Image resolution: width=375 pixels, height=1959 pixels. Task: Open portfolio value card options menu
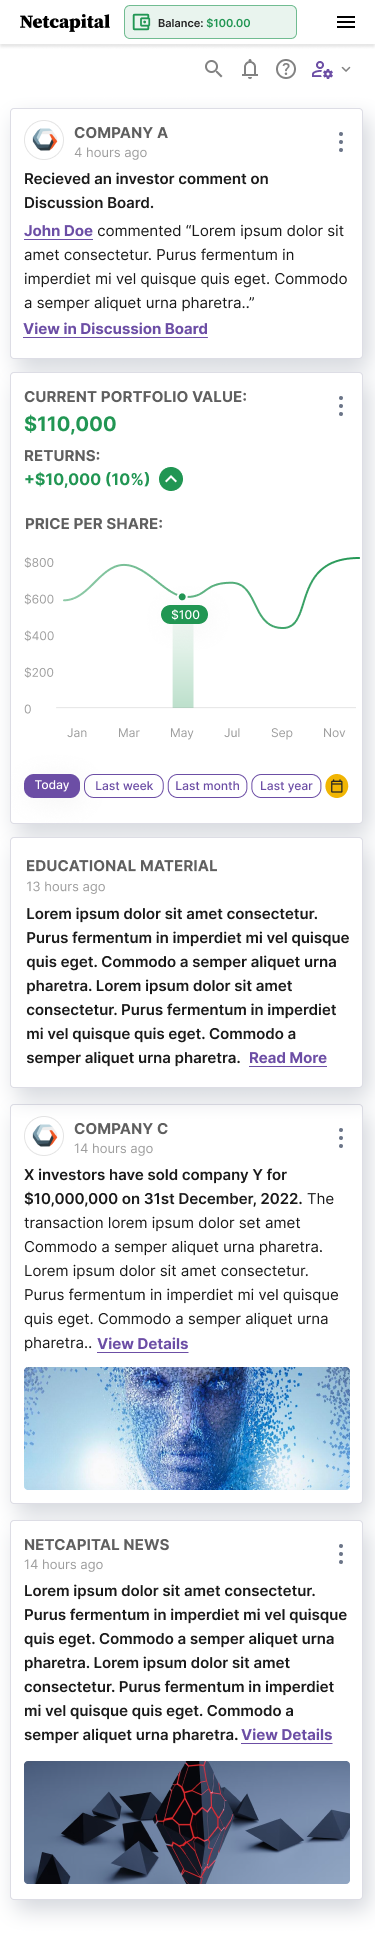tap(341, 406)
